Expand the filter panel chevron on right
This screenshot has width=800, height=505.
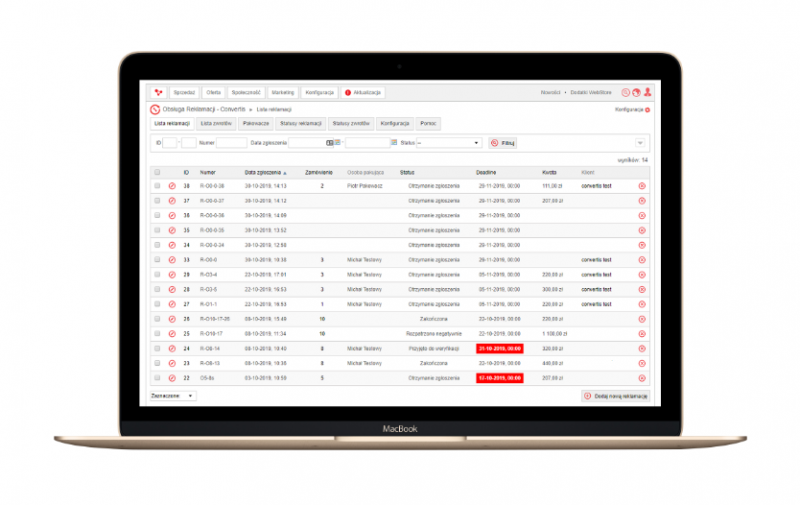[x=640, y=143]
